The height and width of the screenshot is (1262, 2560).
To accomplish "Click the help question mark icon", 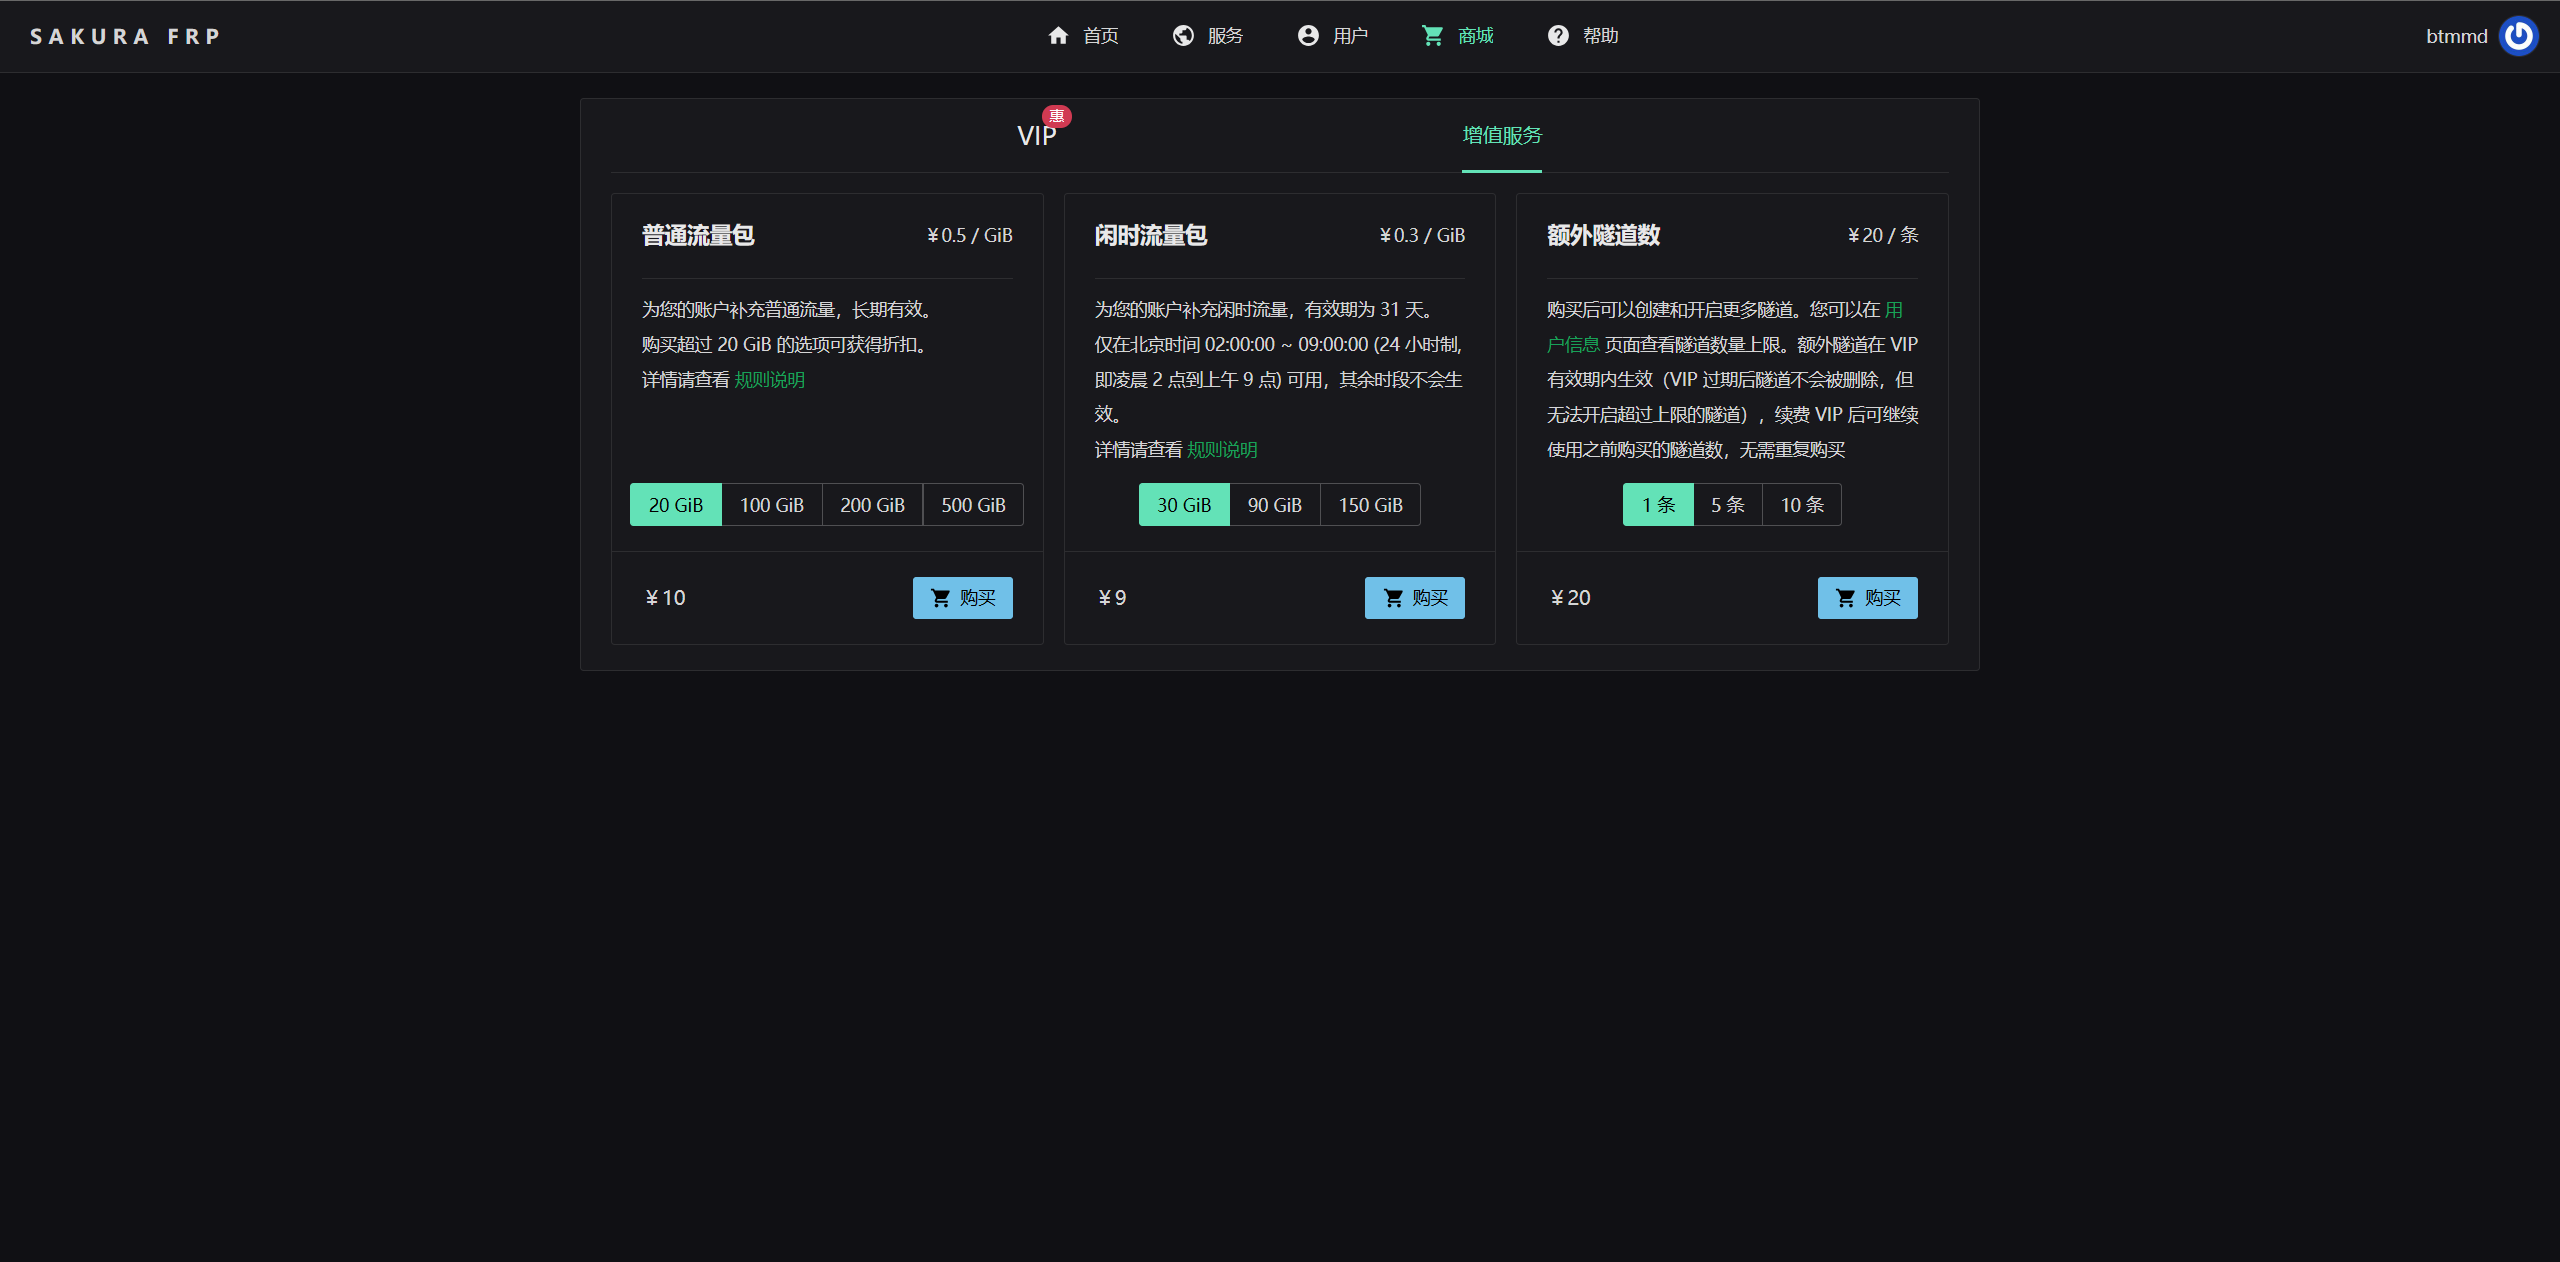I will coord(1558,36).
